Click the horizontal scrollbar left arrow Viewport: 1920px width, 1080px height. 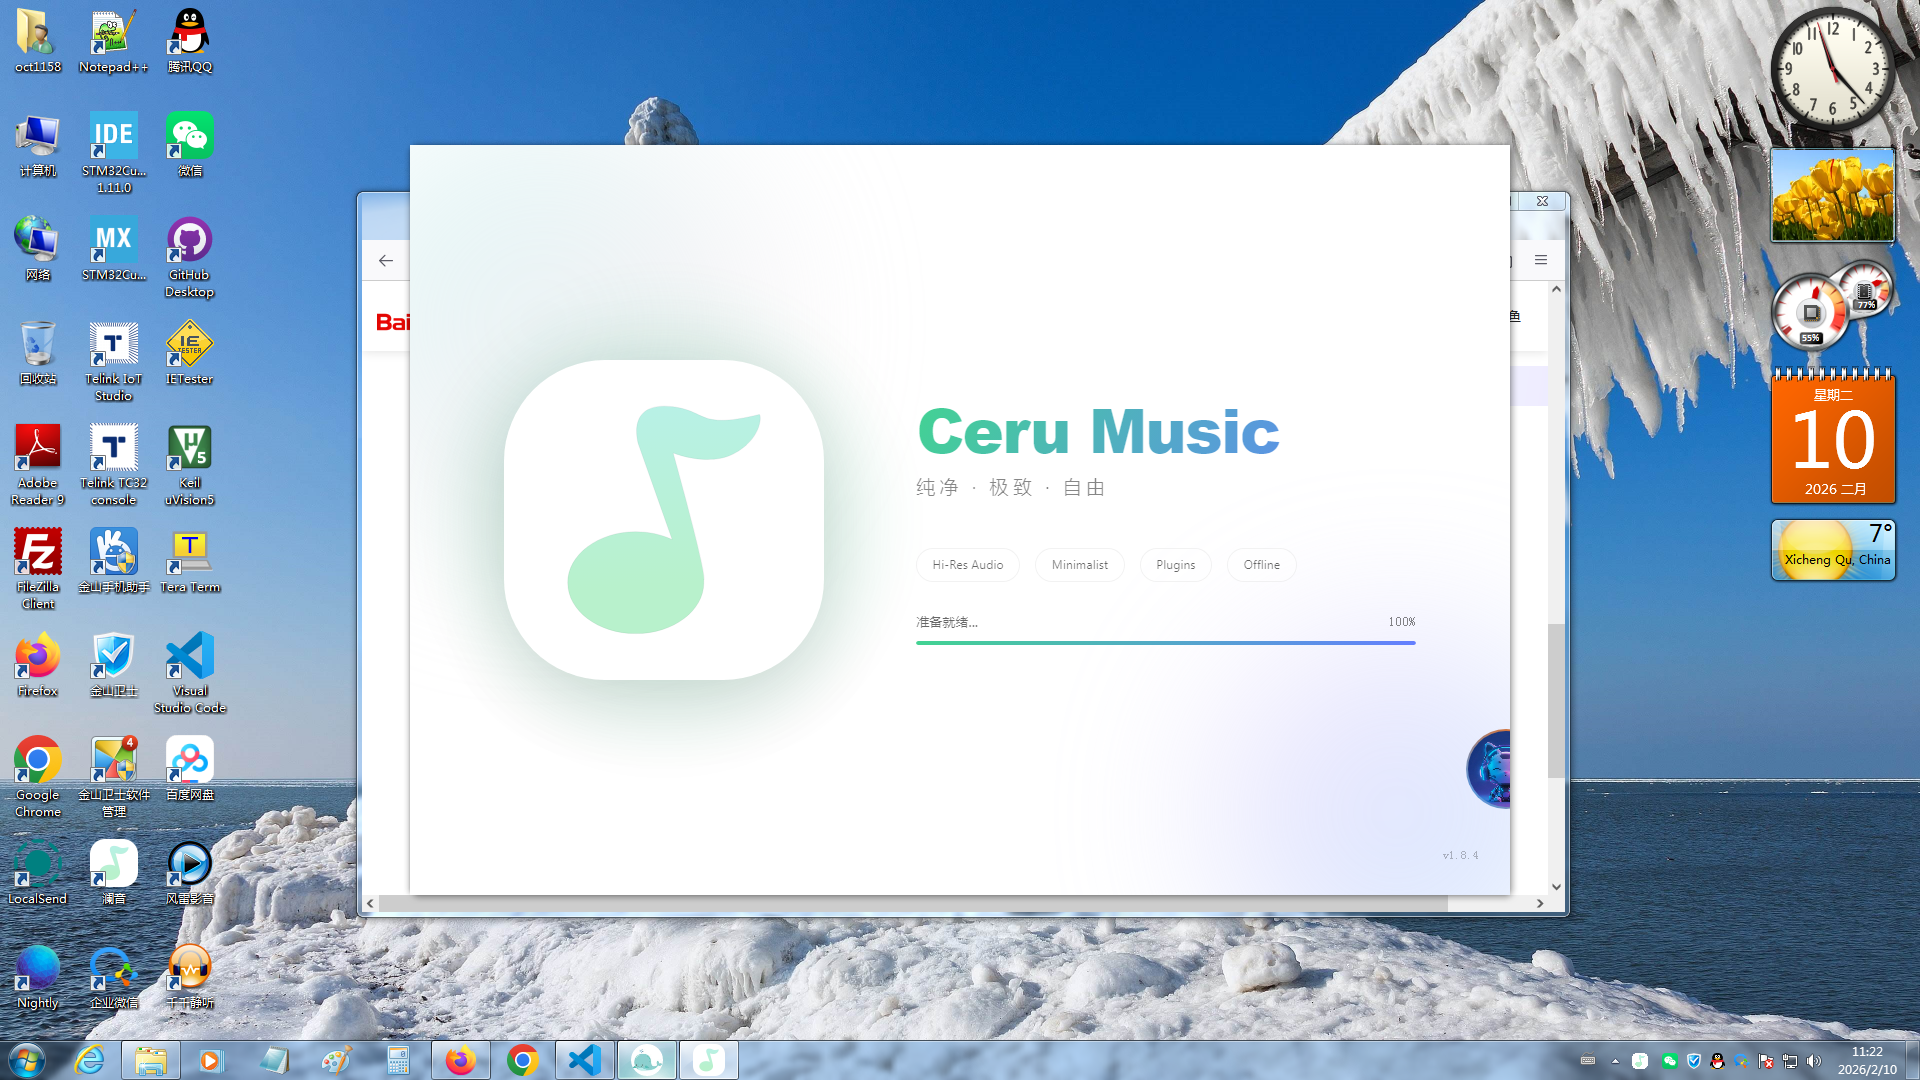370,903
